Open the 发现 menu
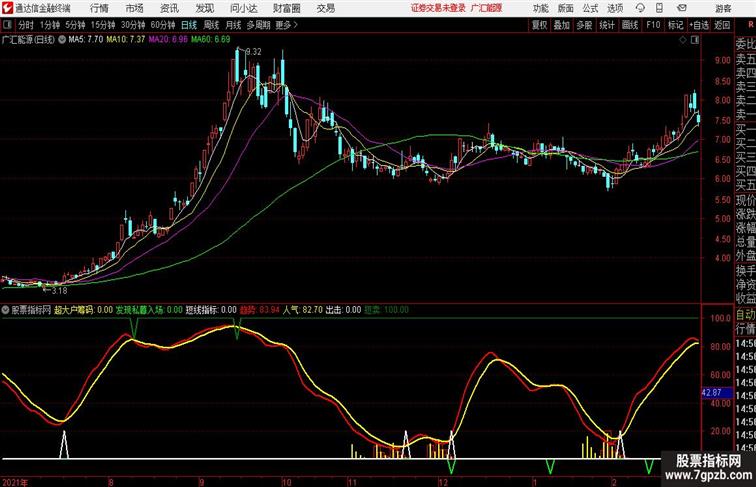Viewport: 756px width, 487px height. point(204,8)
